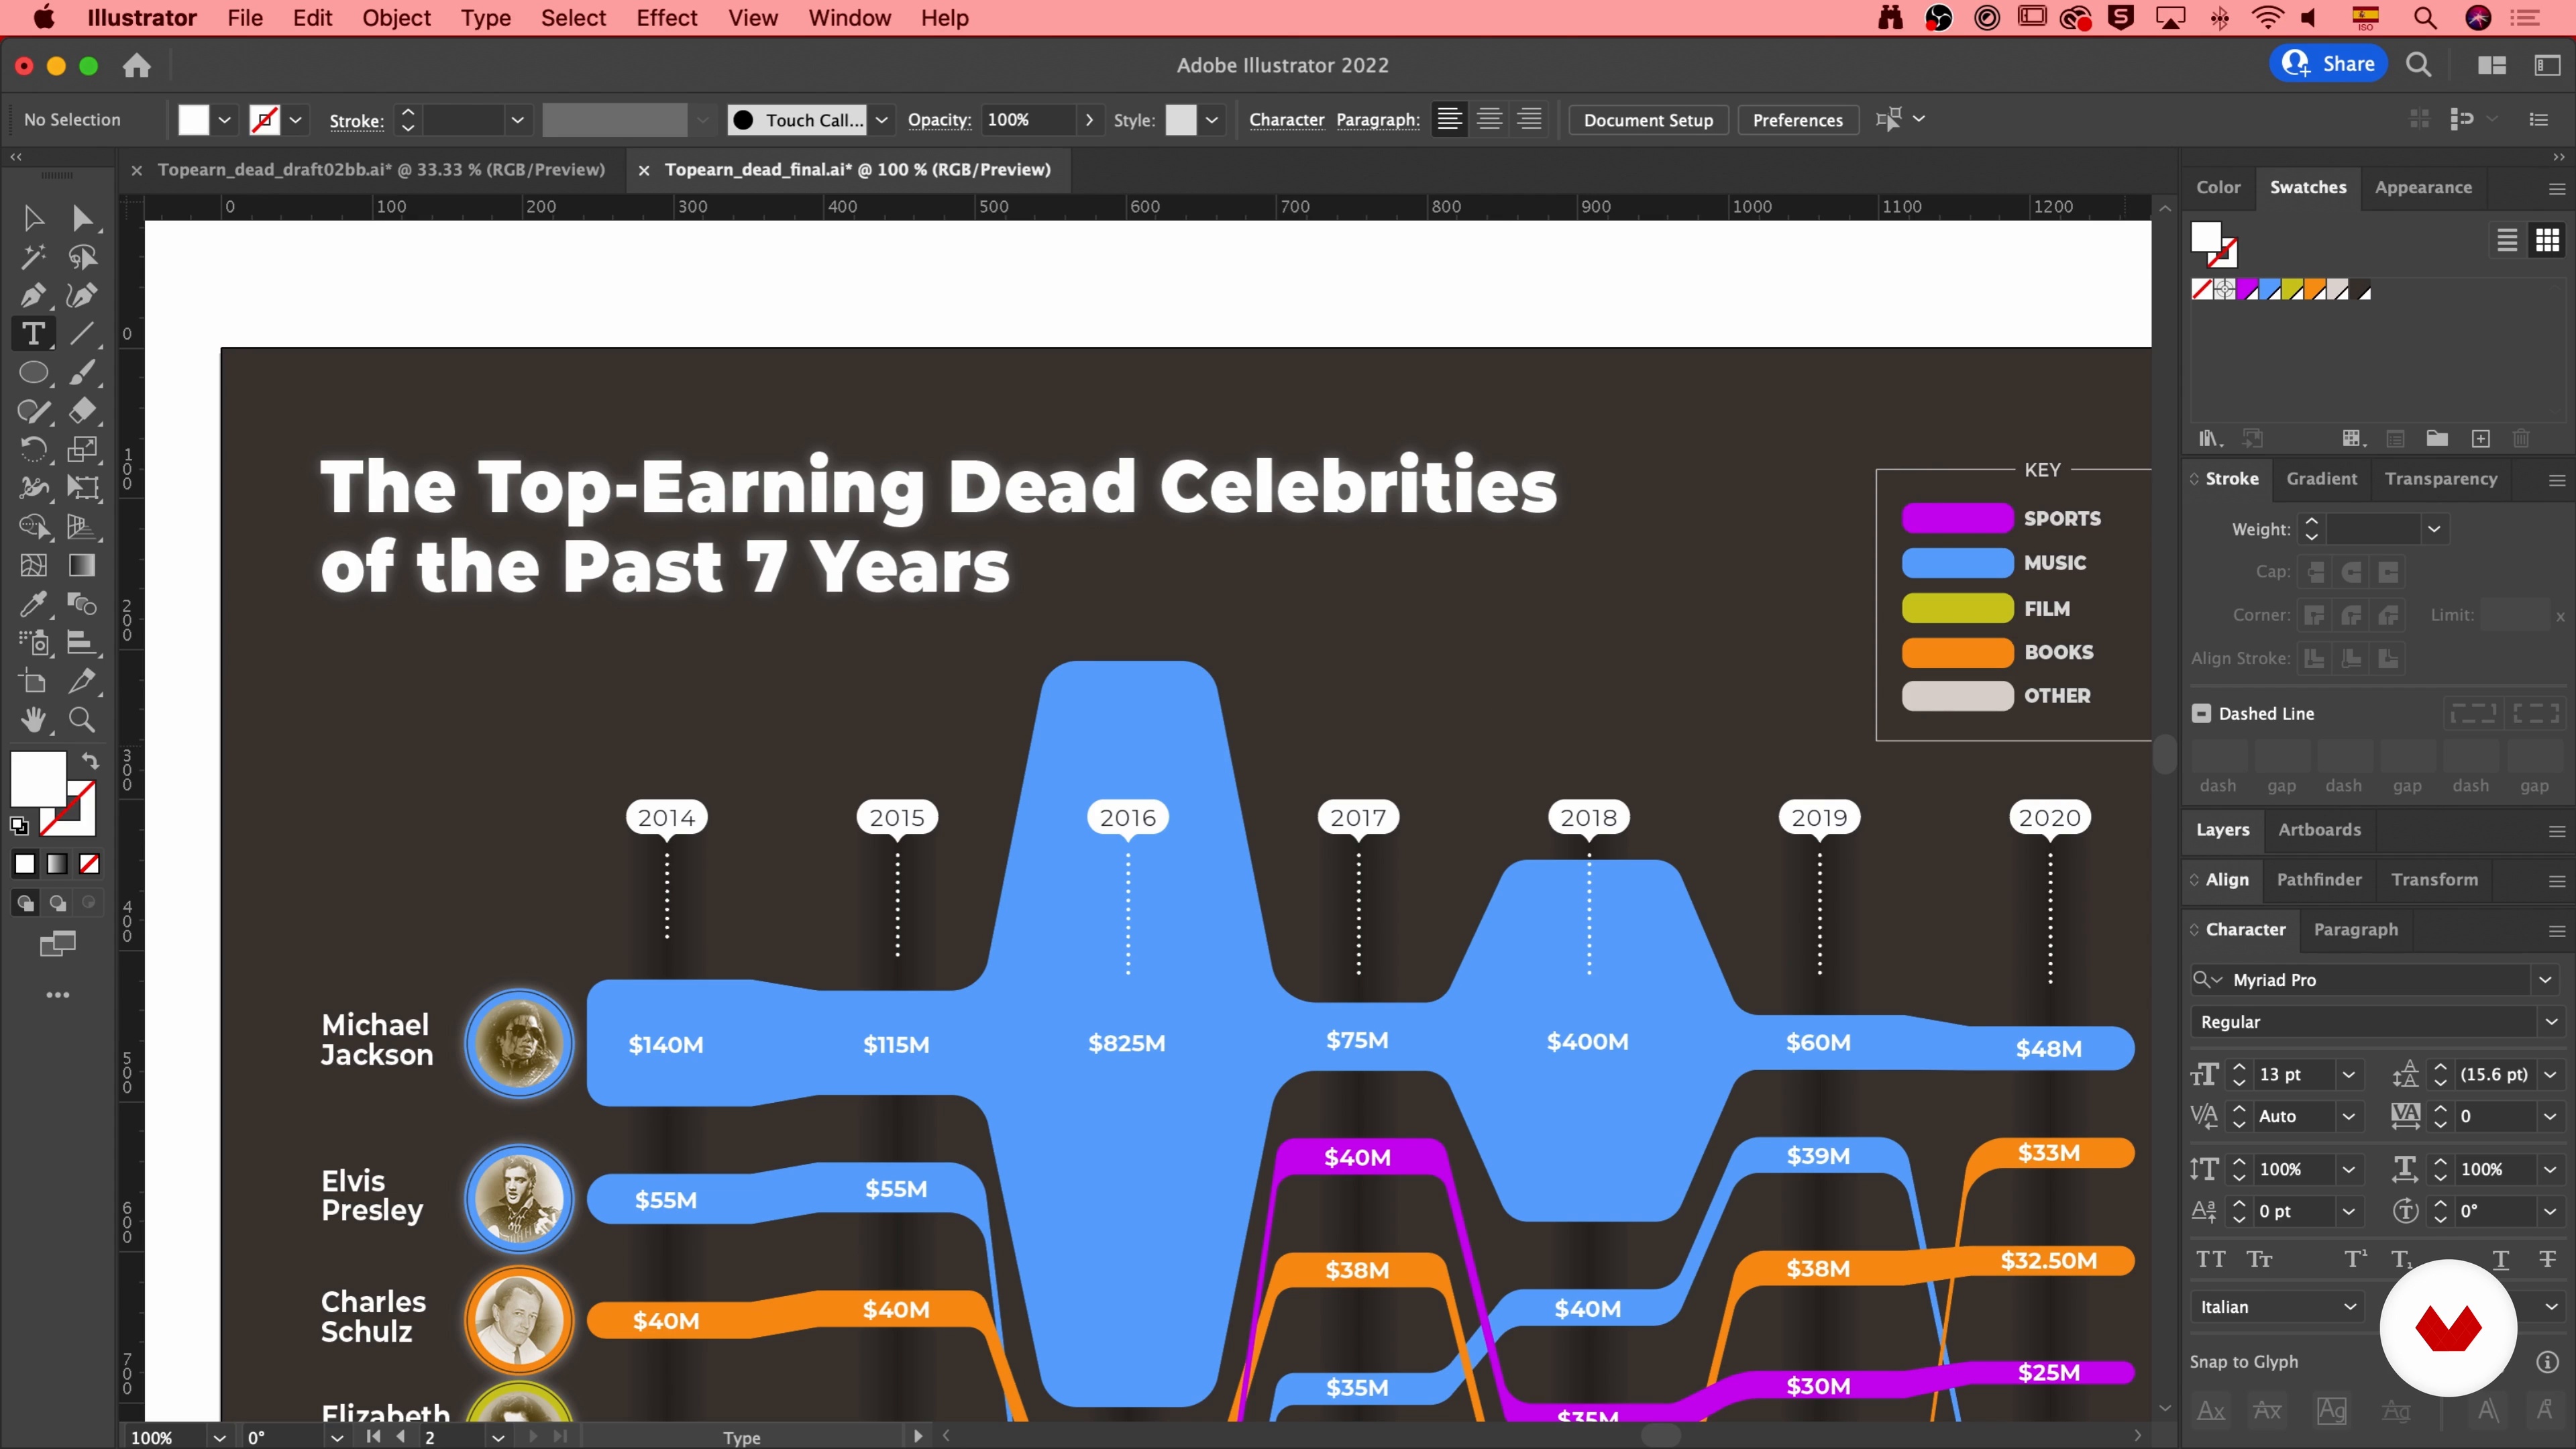Open the font family Myriad Pro dropdown

pyautogui.click(x=2544, y=980)
